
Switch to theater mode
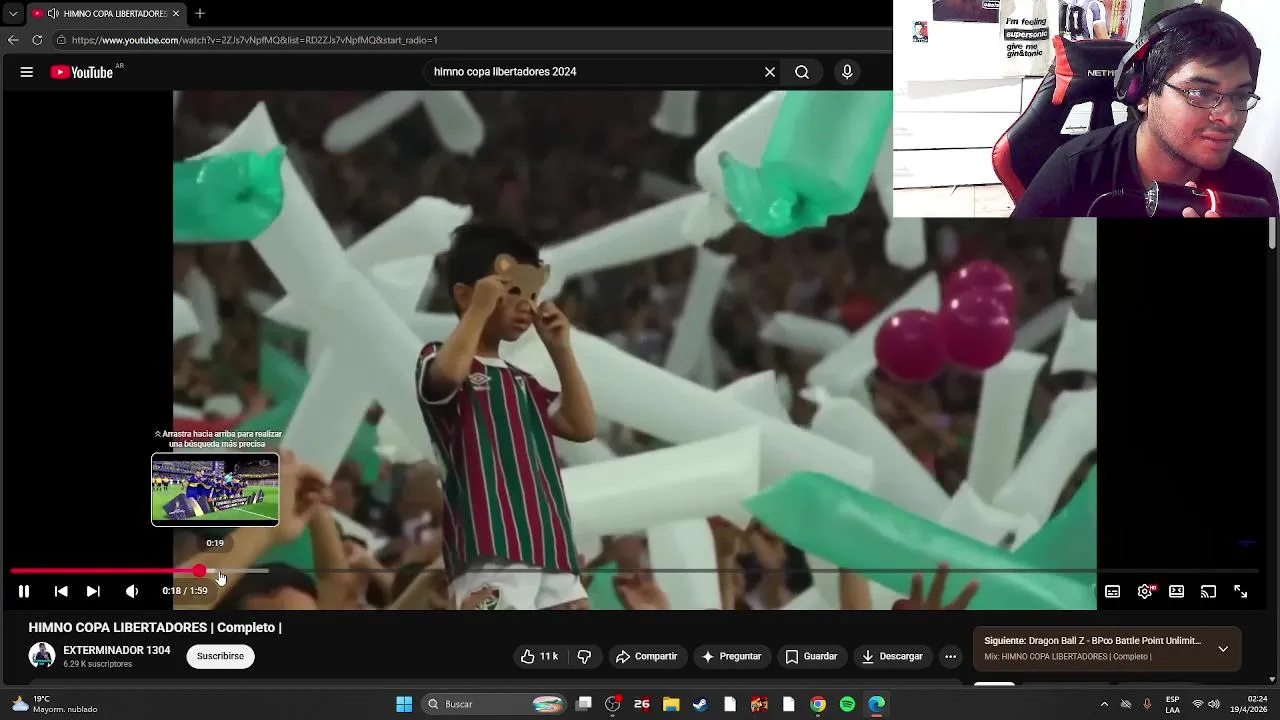pyautogui.click(x=1177, y=591)
